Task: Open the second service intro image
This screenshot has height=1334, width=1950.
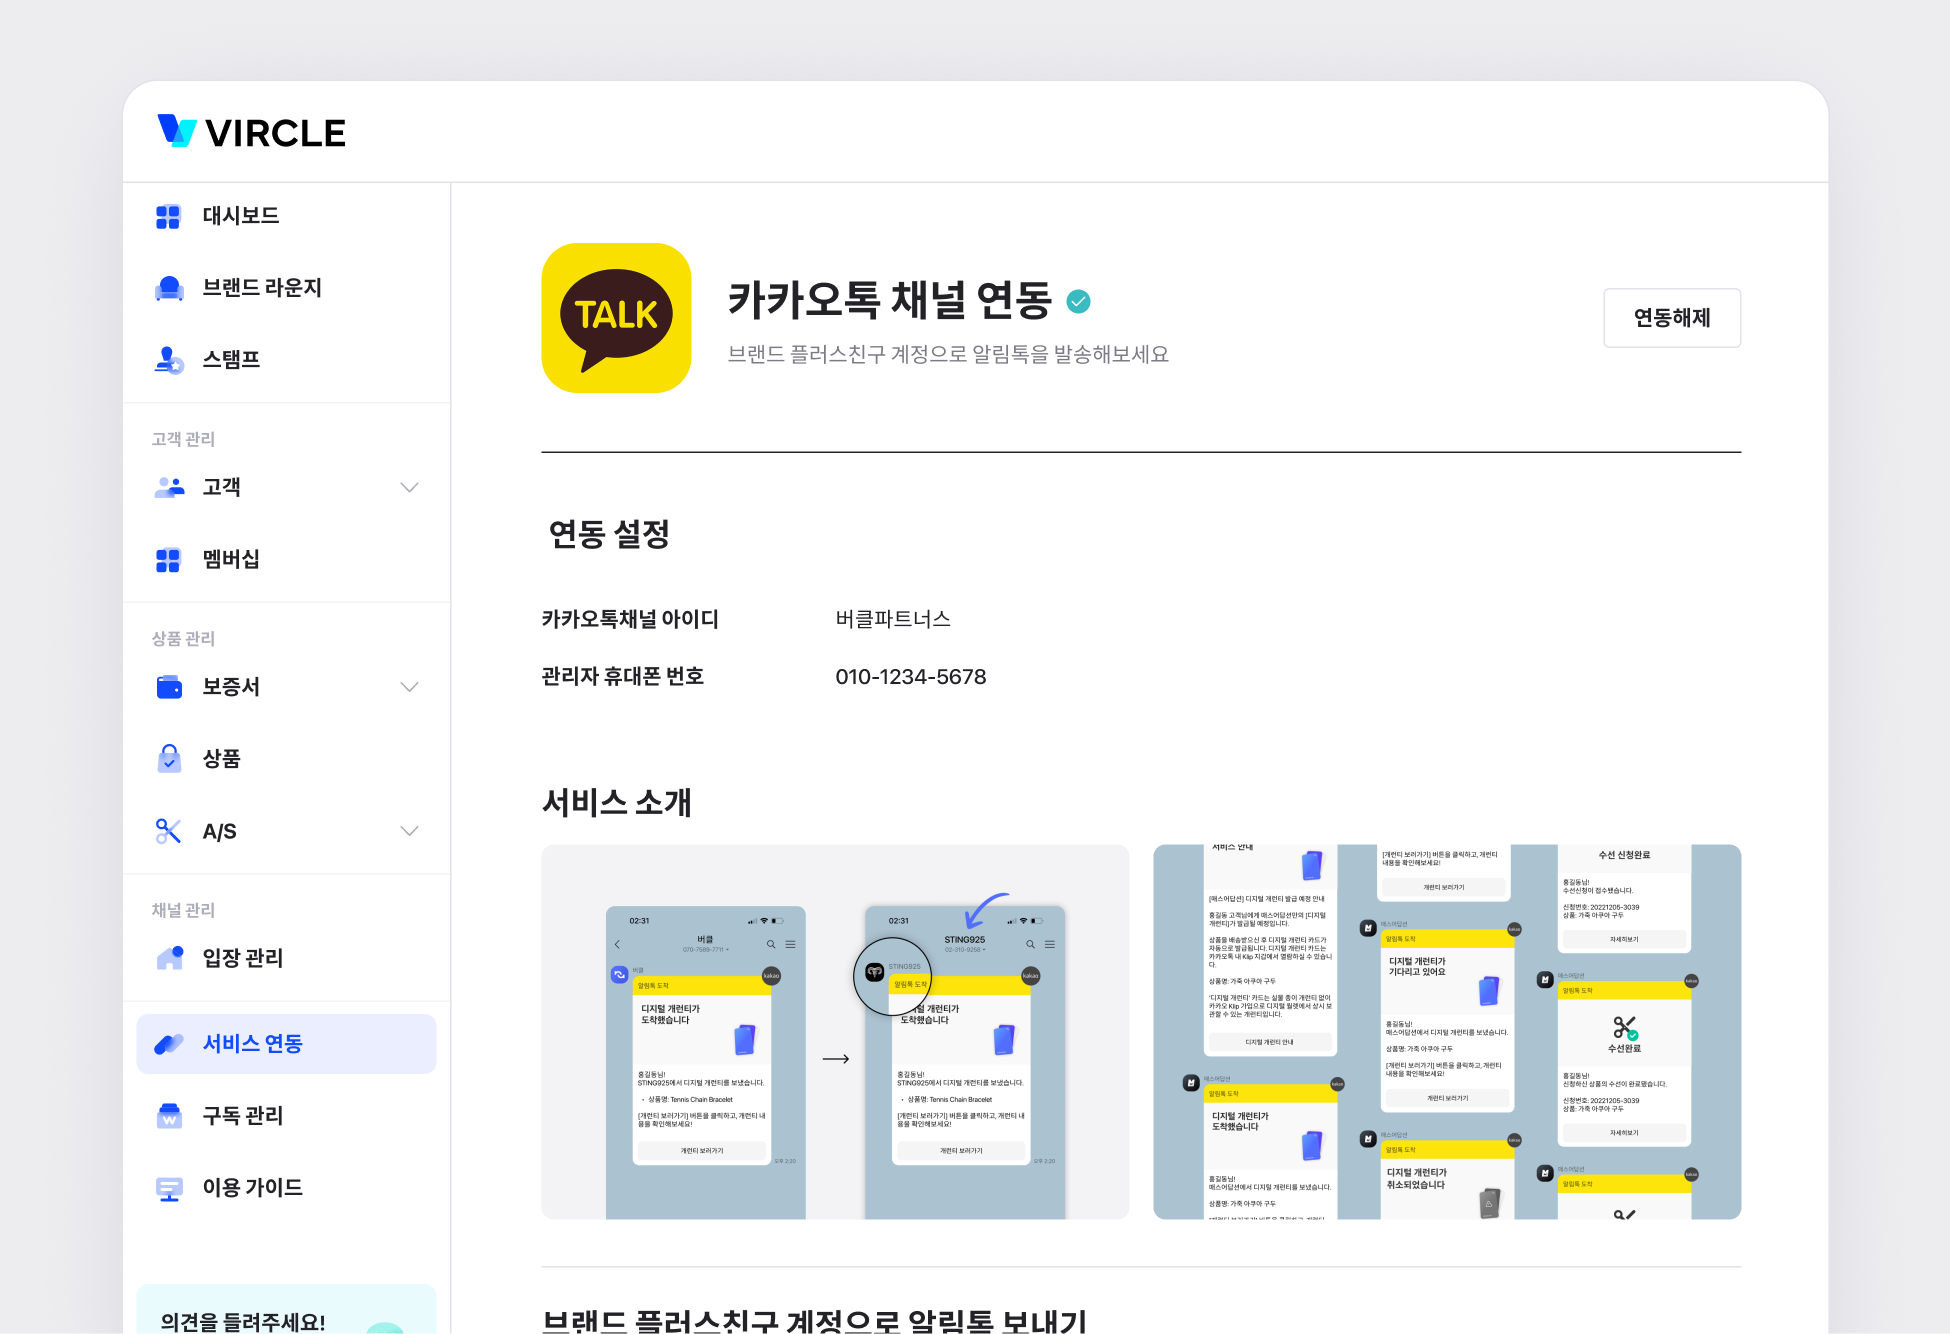Action: coord(1446,1031)
